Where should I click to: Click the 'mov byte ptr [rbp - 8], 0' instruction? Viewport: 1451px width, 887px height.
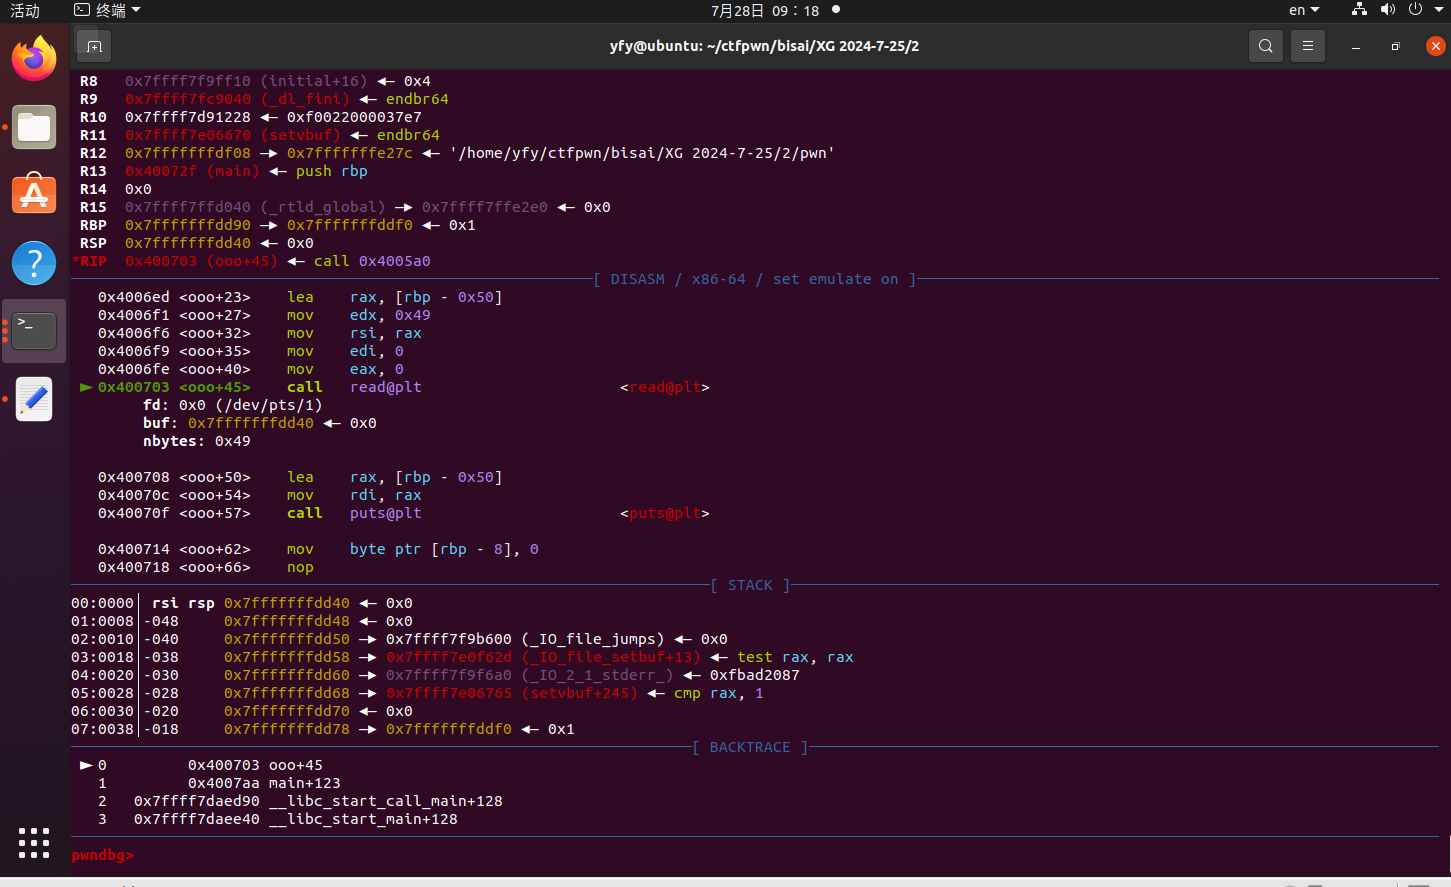click(x=413, y=549)
